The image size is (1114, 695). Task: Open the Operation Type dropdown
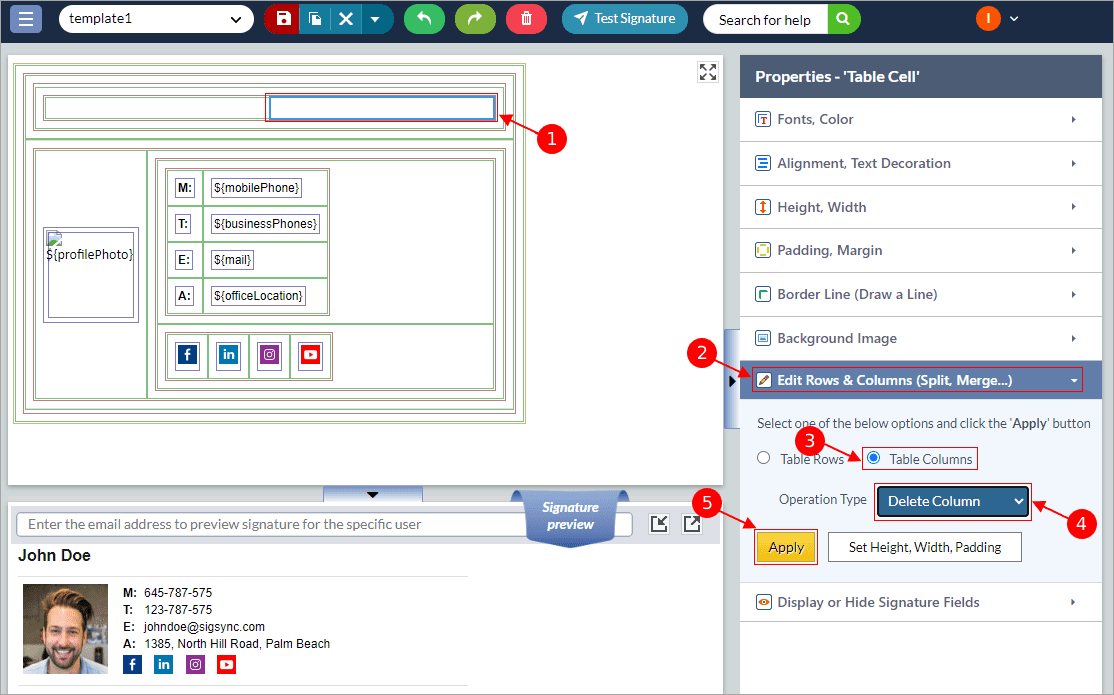click(952, 501)
